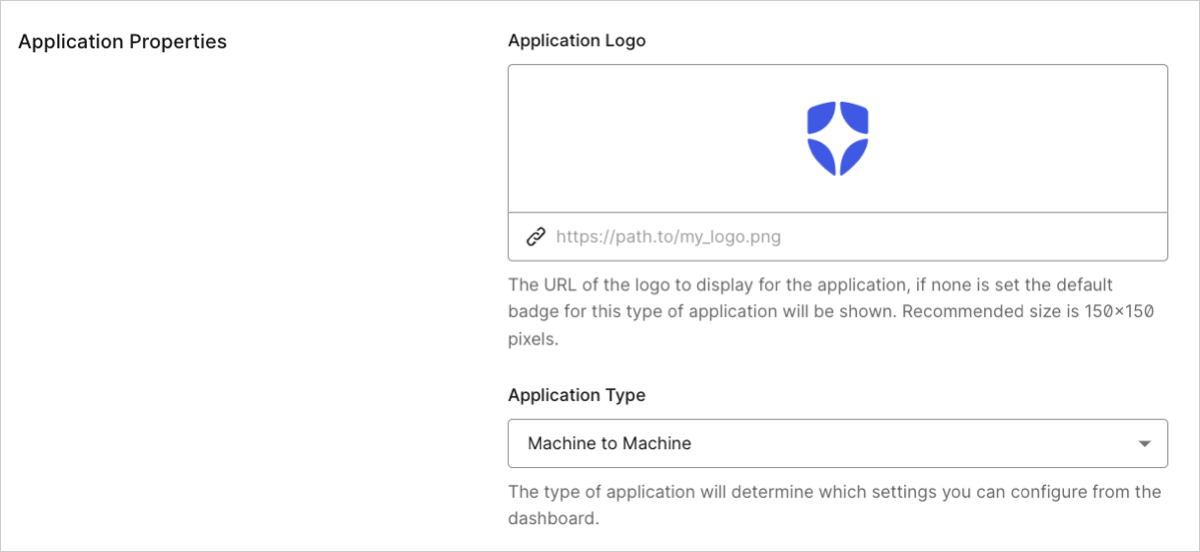Viewport: 1200px width, 552px height.
Task: Click the Application Type label
Action: tap(577, 395)
